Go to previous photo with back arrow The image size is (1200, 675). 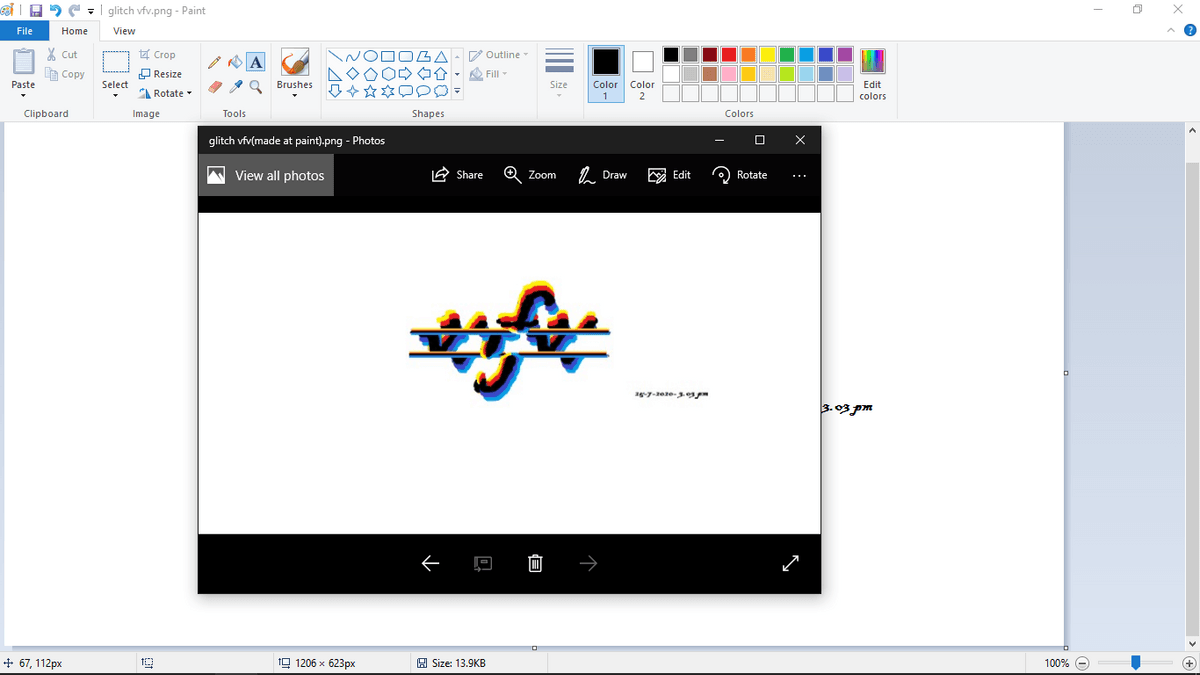[430, 564]
